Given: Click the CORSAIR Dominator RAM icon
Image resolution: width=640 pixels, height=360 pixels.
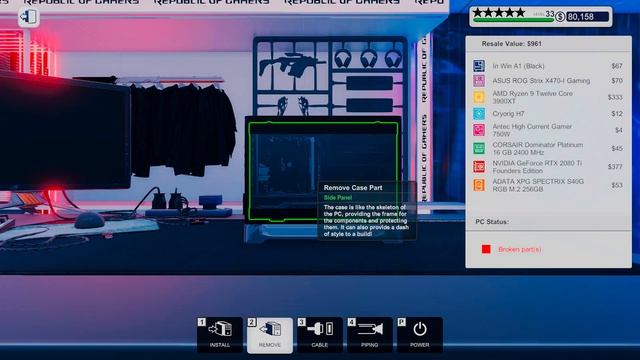Looking at the screenshot, I should coord(479,148).
